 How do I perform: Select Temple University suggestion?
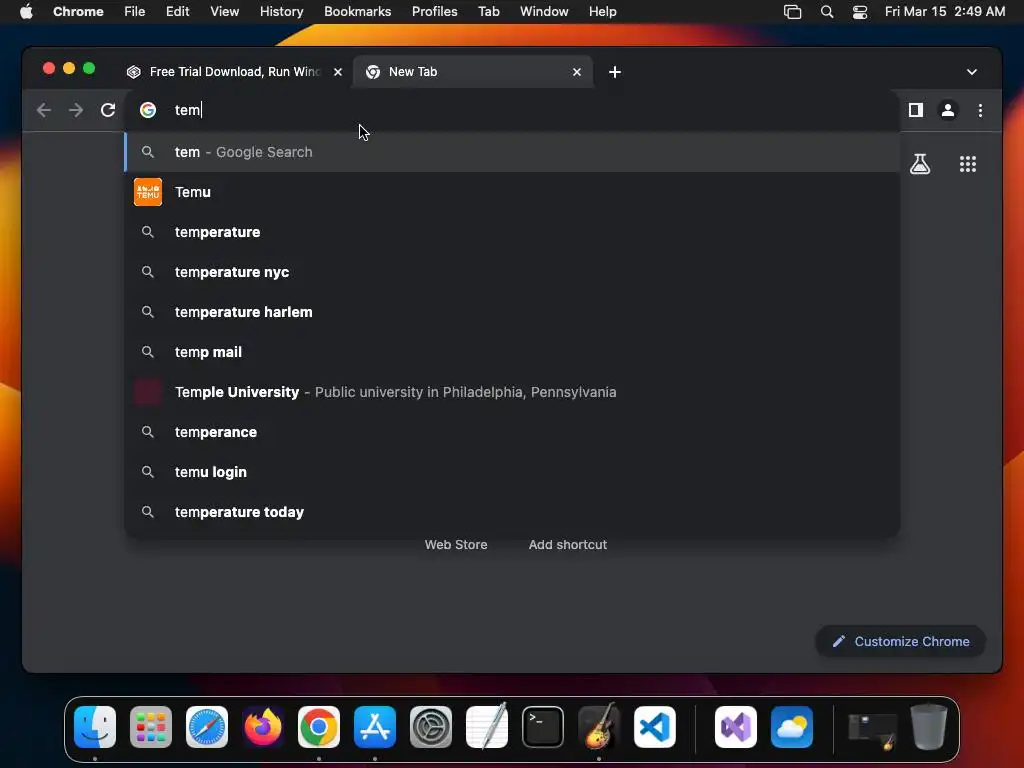click(x=512, y=392)
